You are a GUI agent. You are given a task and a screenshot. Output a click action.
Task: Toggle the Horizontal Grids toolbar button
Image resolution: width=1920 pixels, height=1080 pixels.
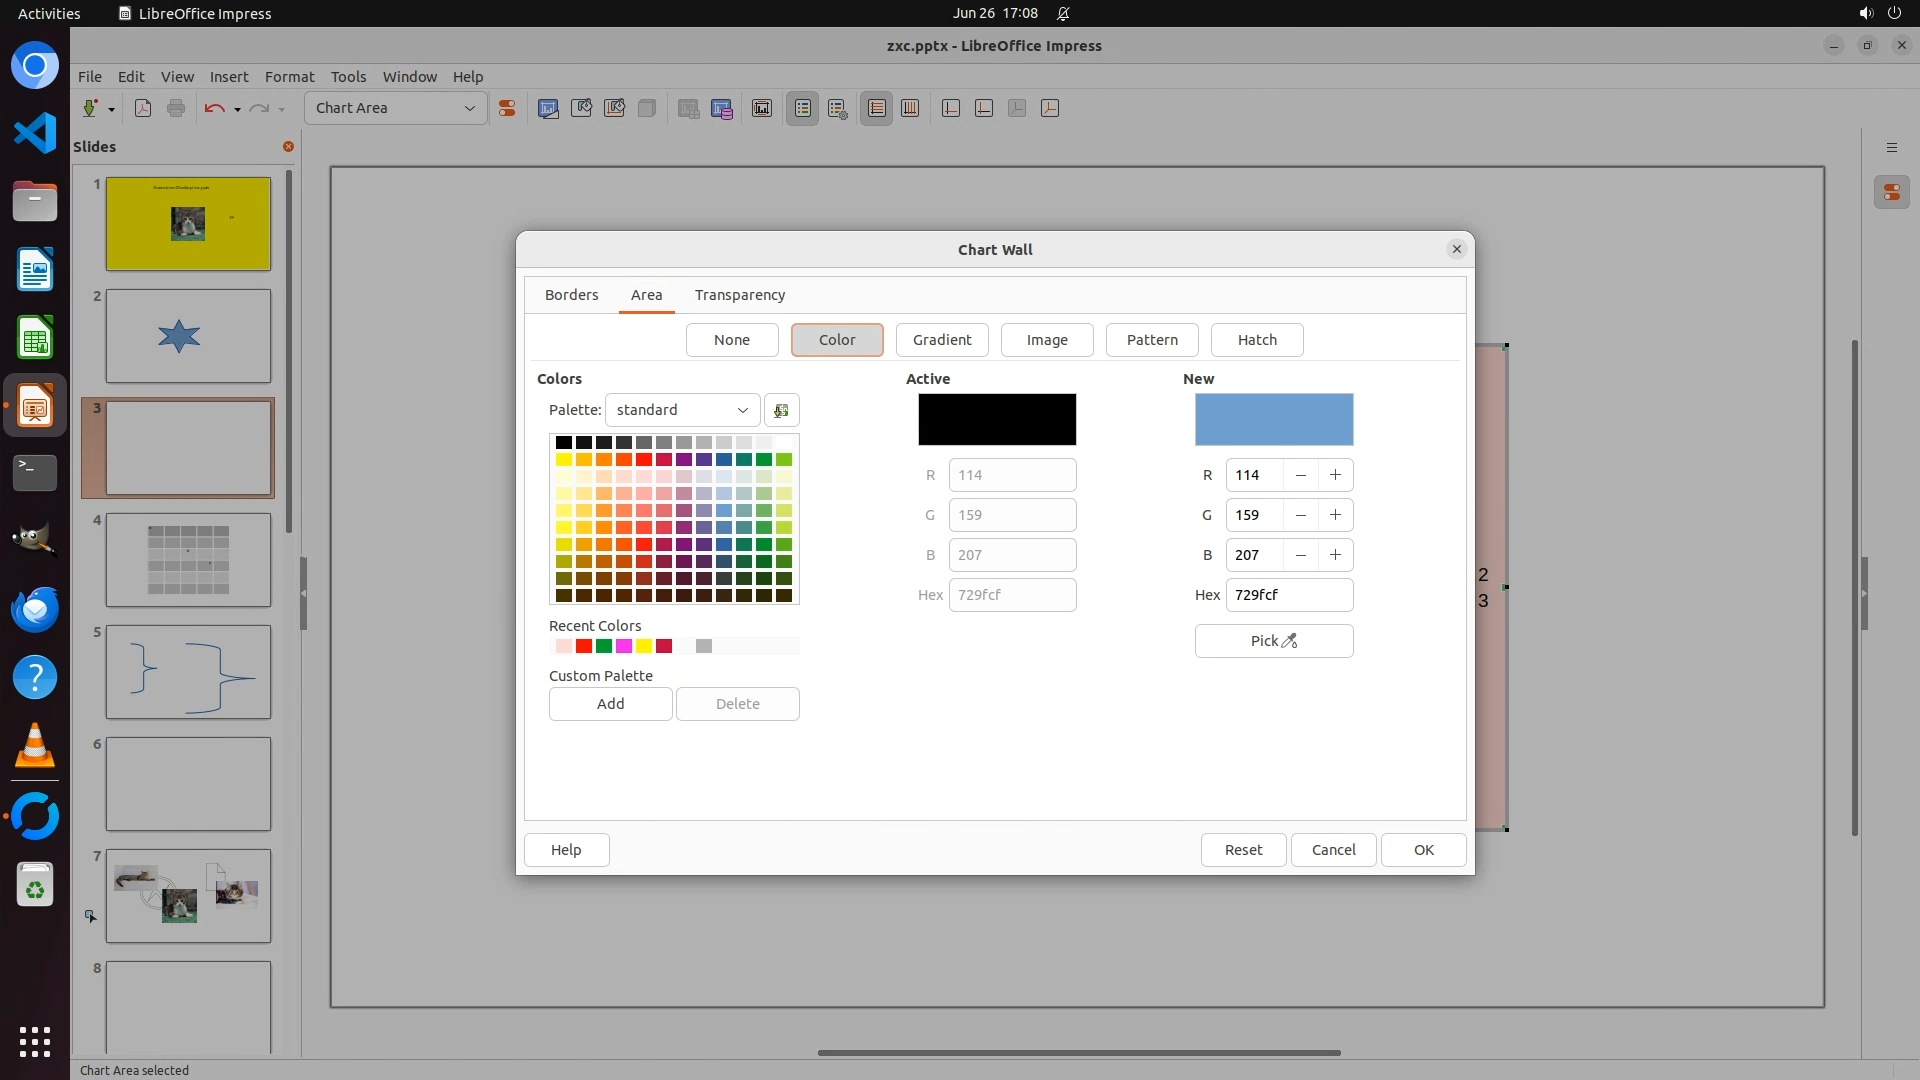coord(876,108)
